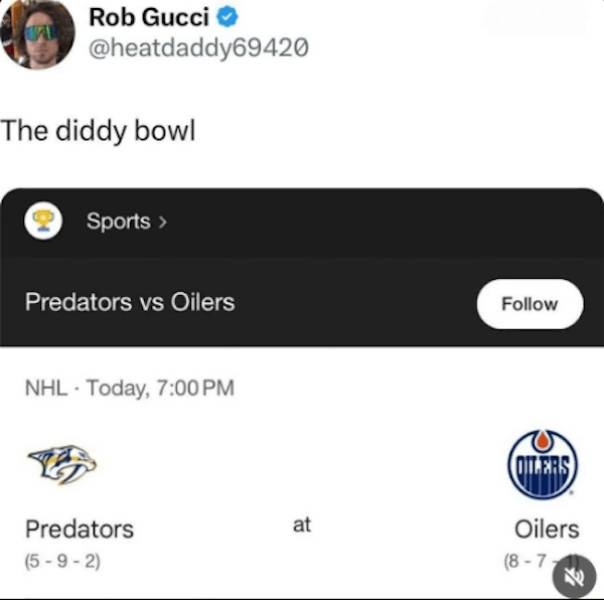Open Rob Gucci's profile picture
The height and width of the screenshot is (600, 604).
(x=38, y=33)
